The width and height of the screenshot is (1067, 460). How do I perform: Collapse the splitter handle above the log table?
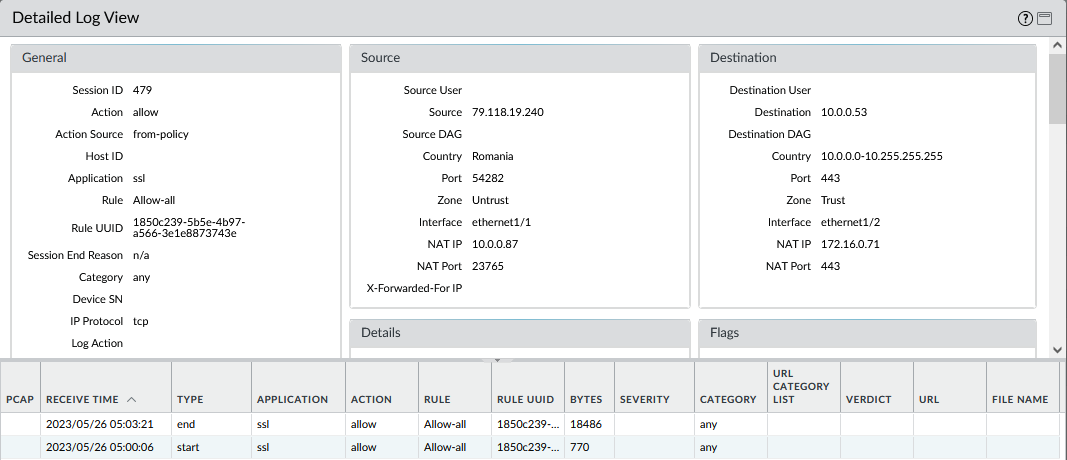click(x=497, y=359)
